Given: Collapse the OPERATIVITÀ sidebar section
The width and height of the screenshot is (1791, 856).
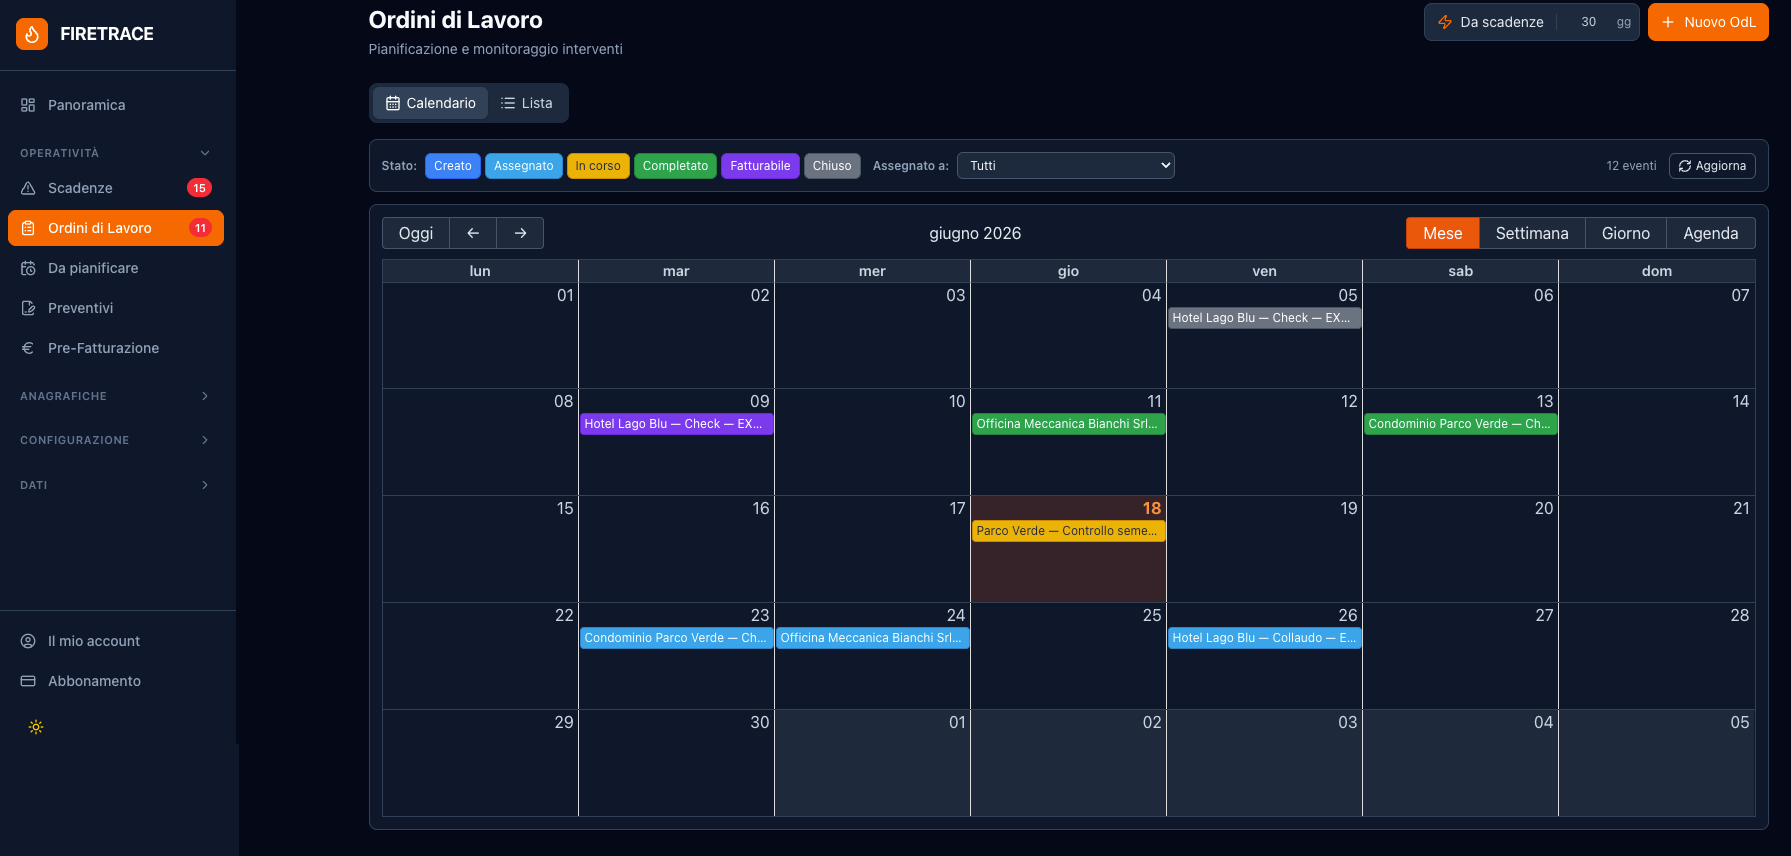Looking at the screenshot, I should [115, 153].
